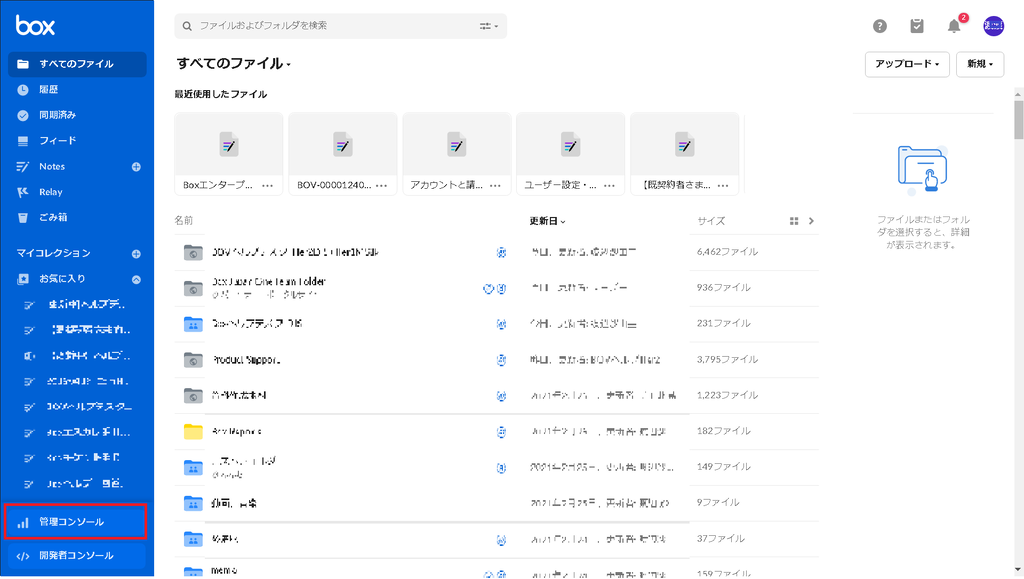
Task: Click the user account avatar
Action: pos(993,26)
